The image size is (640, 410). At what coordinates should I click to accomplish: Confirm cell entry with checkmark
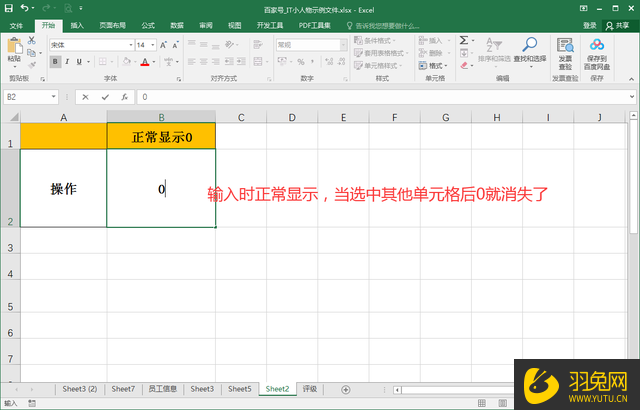tap(105, 97)
